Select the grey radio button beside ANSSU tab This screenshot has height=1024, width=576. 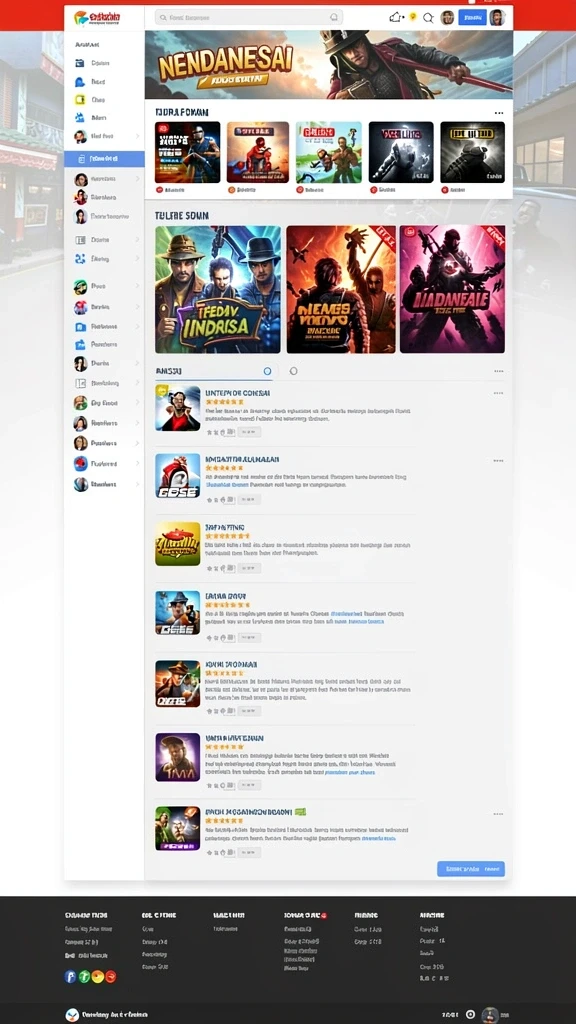click(x=293, y=371)
